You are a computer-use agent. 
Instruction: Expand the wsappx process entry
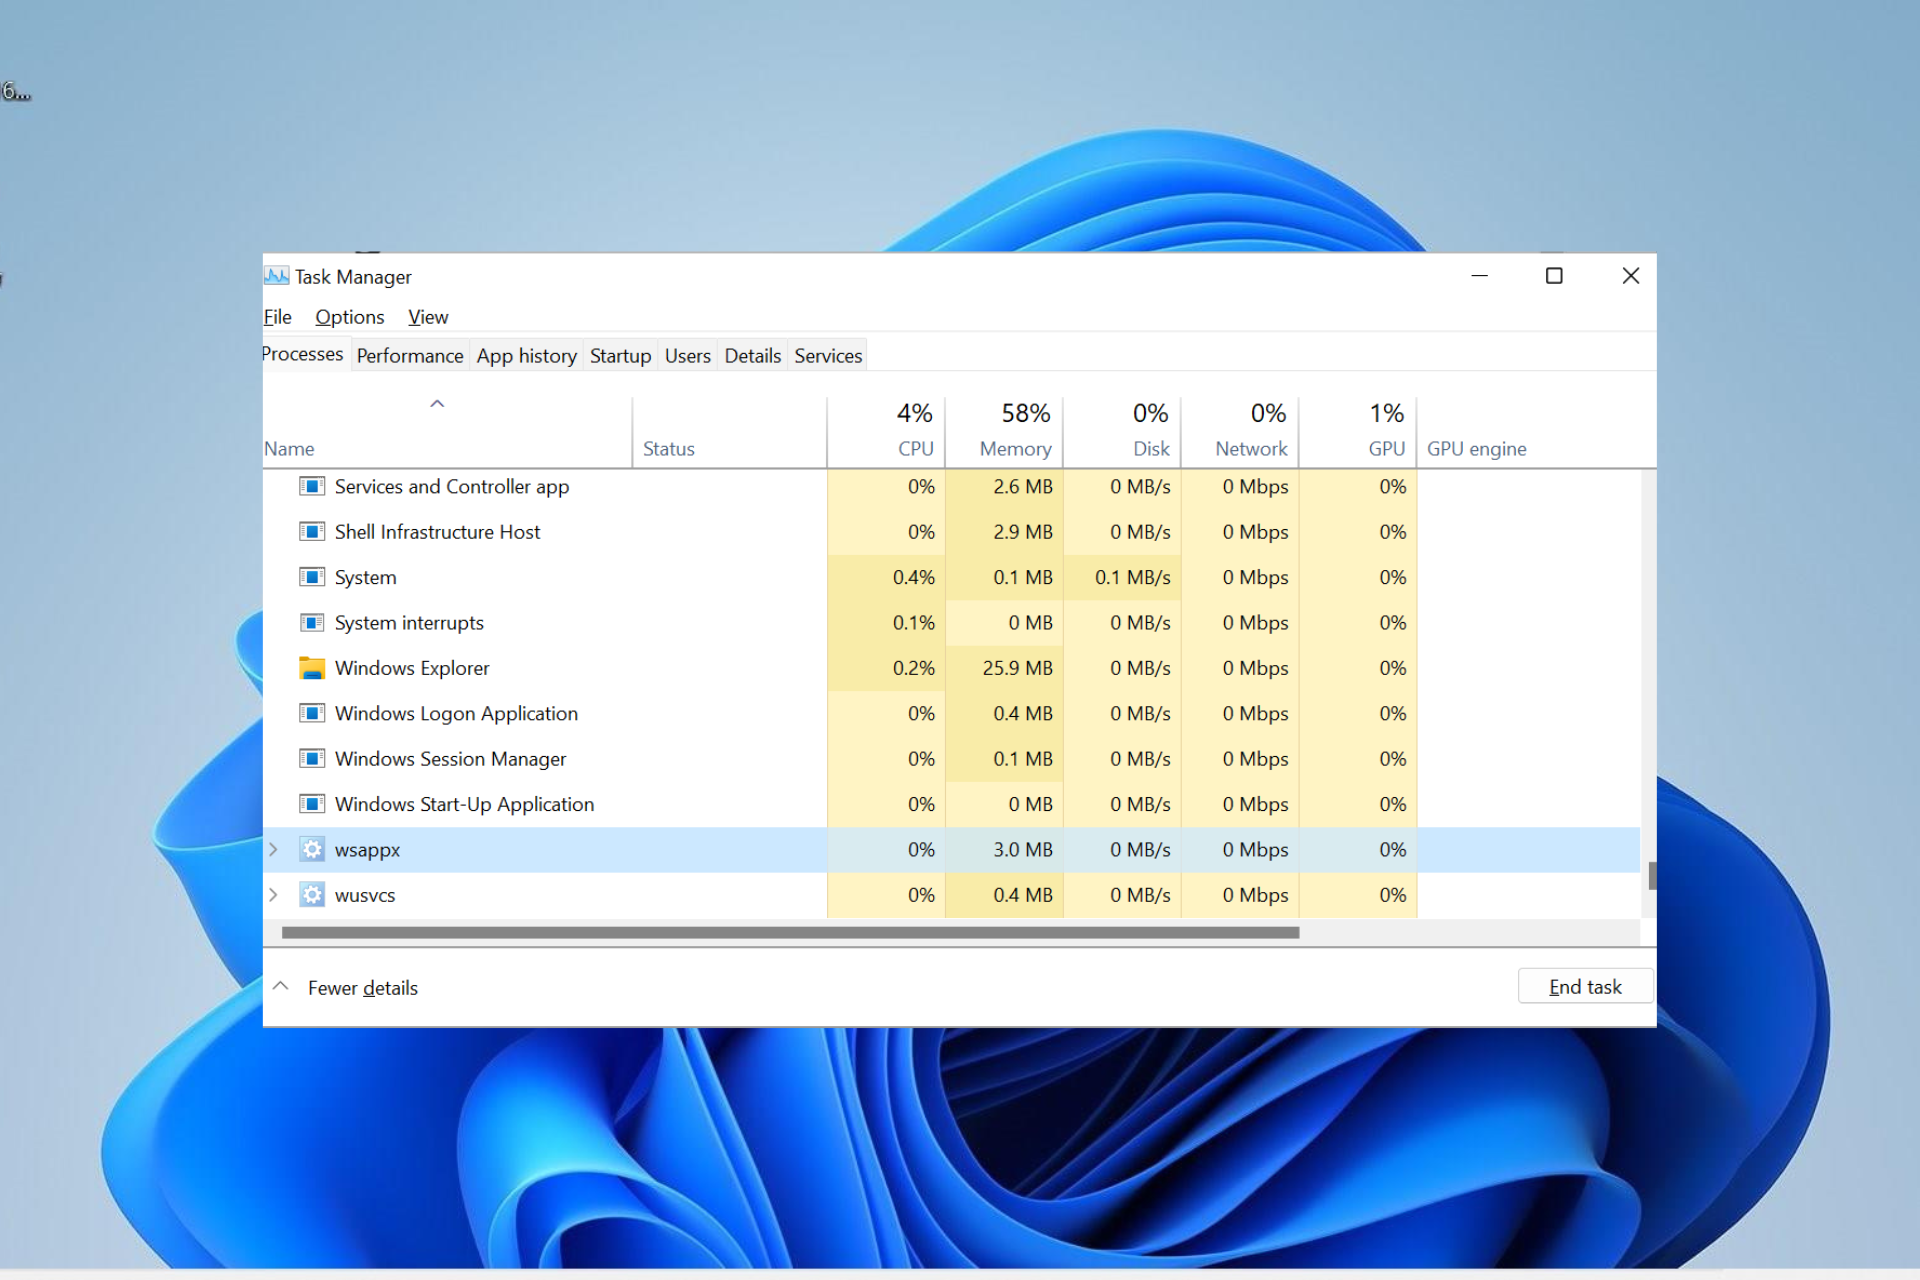274,849
